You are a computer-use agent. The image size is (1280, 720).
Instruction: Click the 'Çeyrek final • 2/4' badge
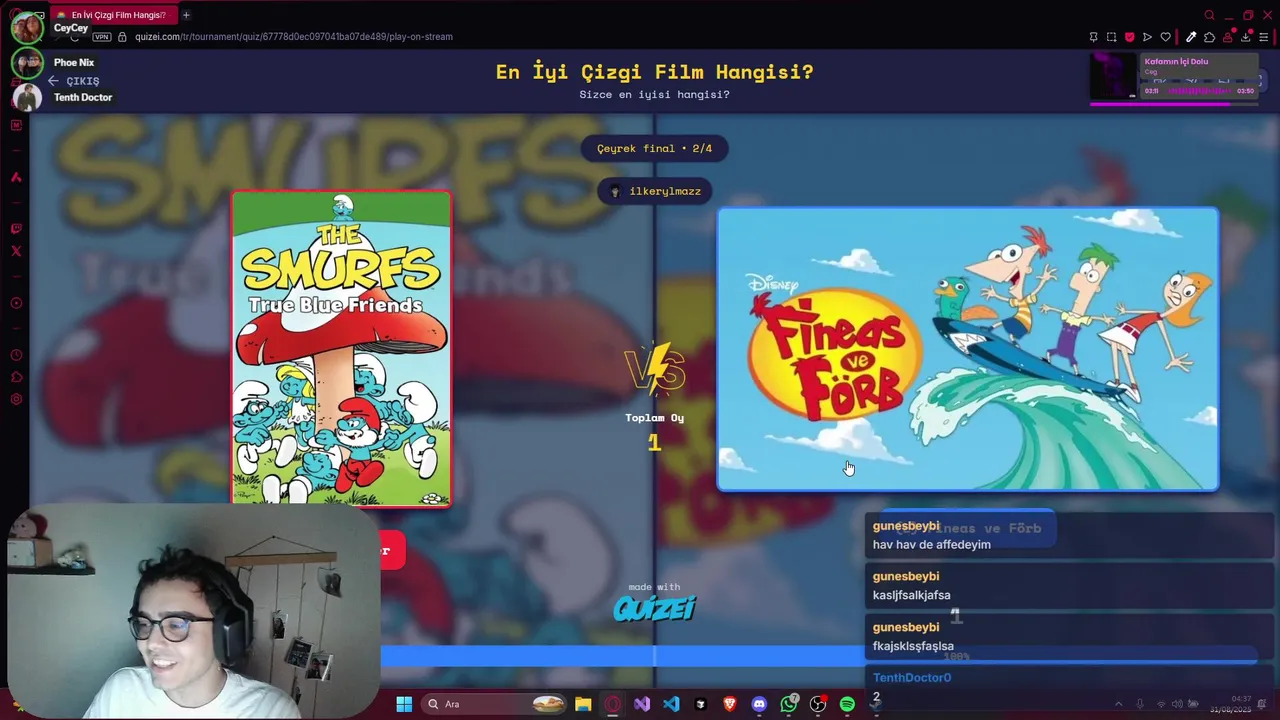tap(654, 148)
